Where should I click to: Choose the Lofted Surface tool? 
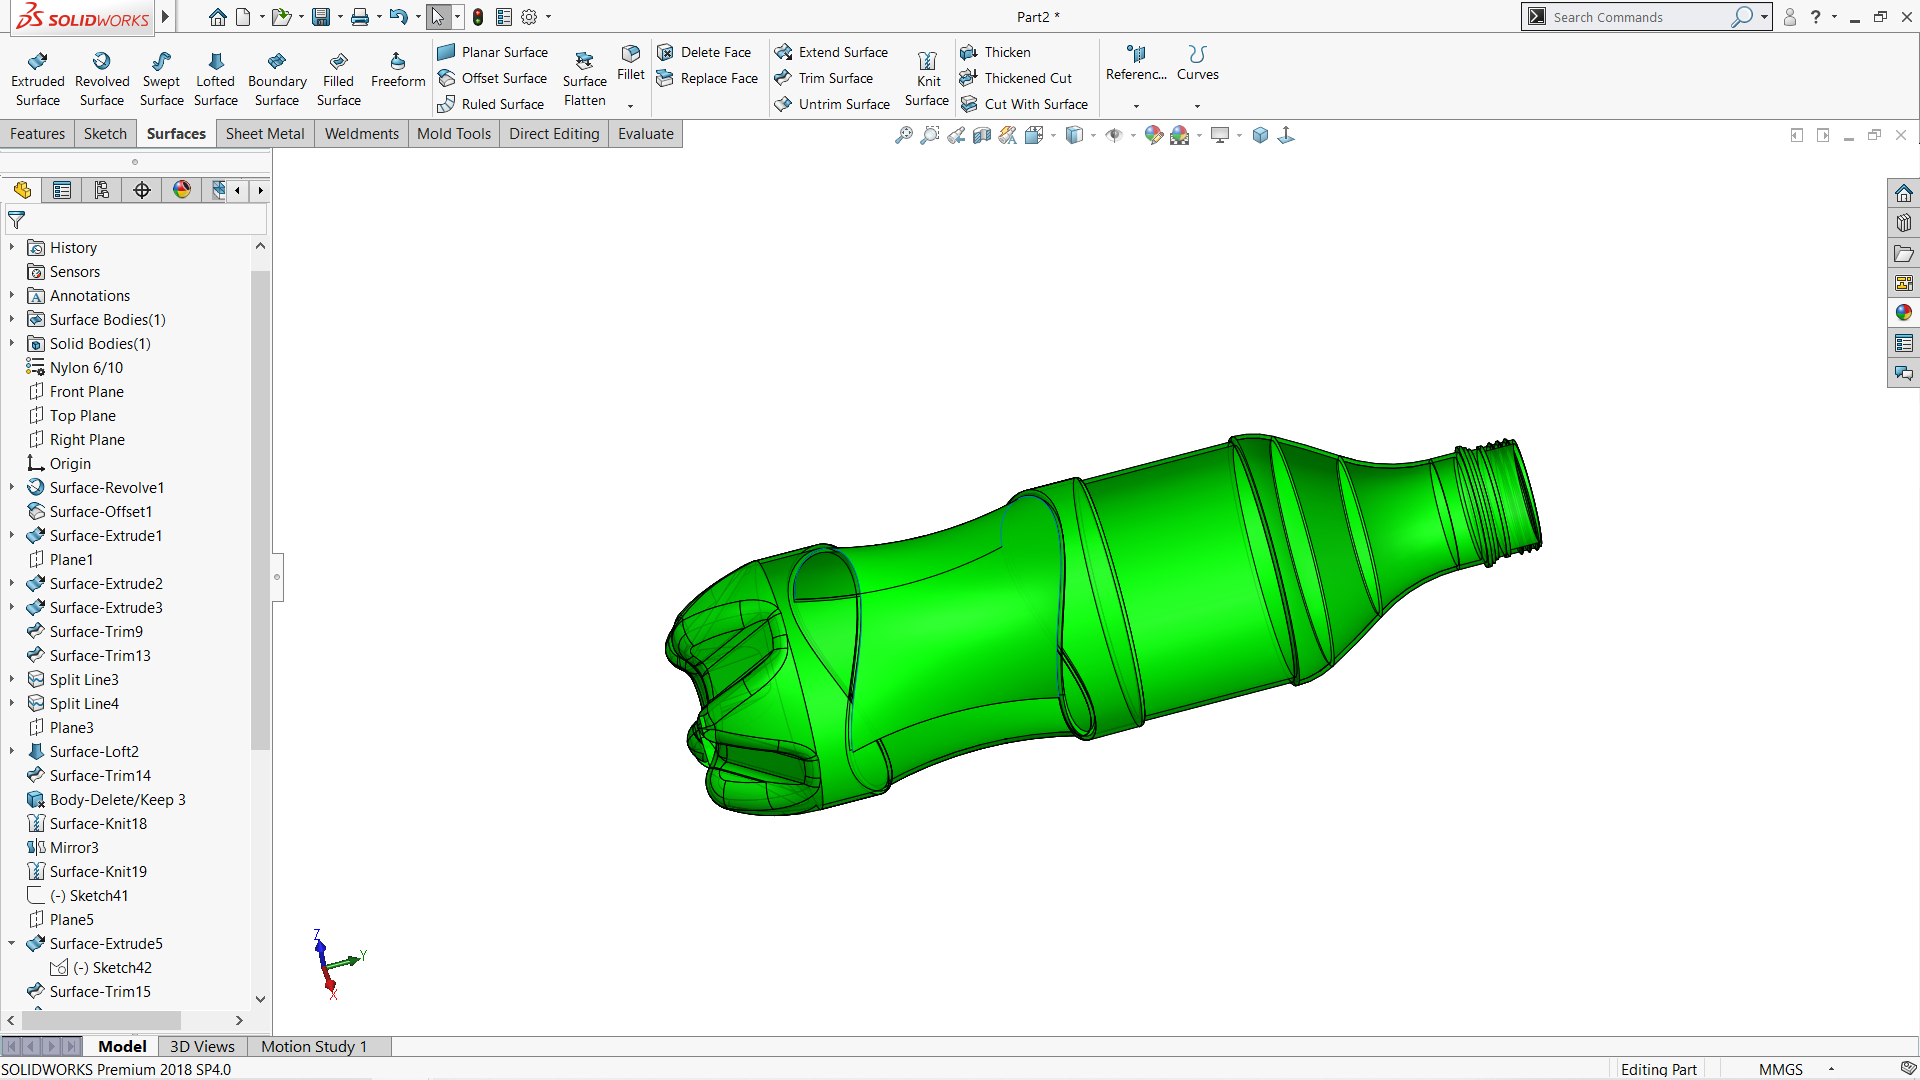coord(216,78)
